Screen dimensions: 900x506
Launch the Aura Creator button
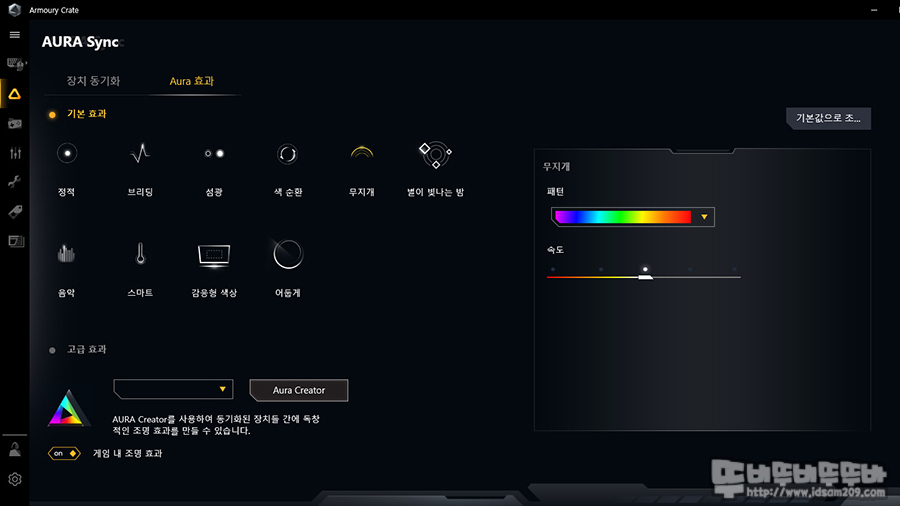[x=298, y=390]
